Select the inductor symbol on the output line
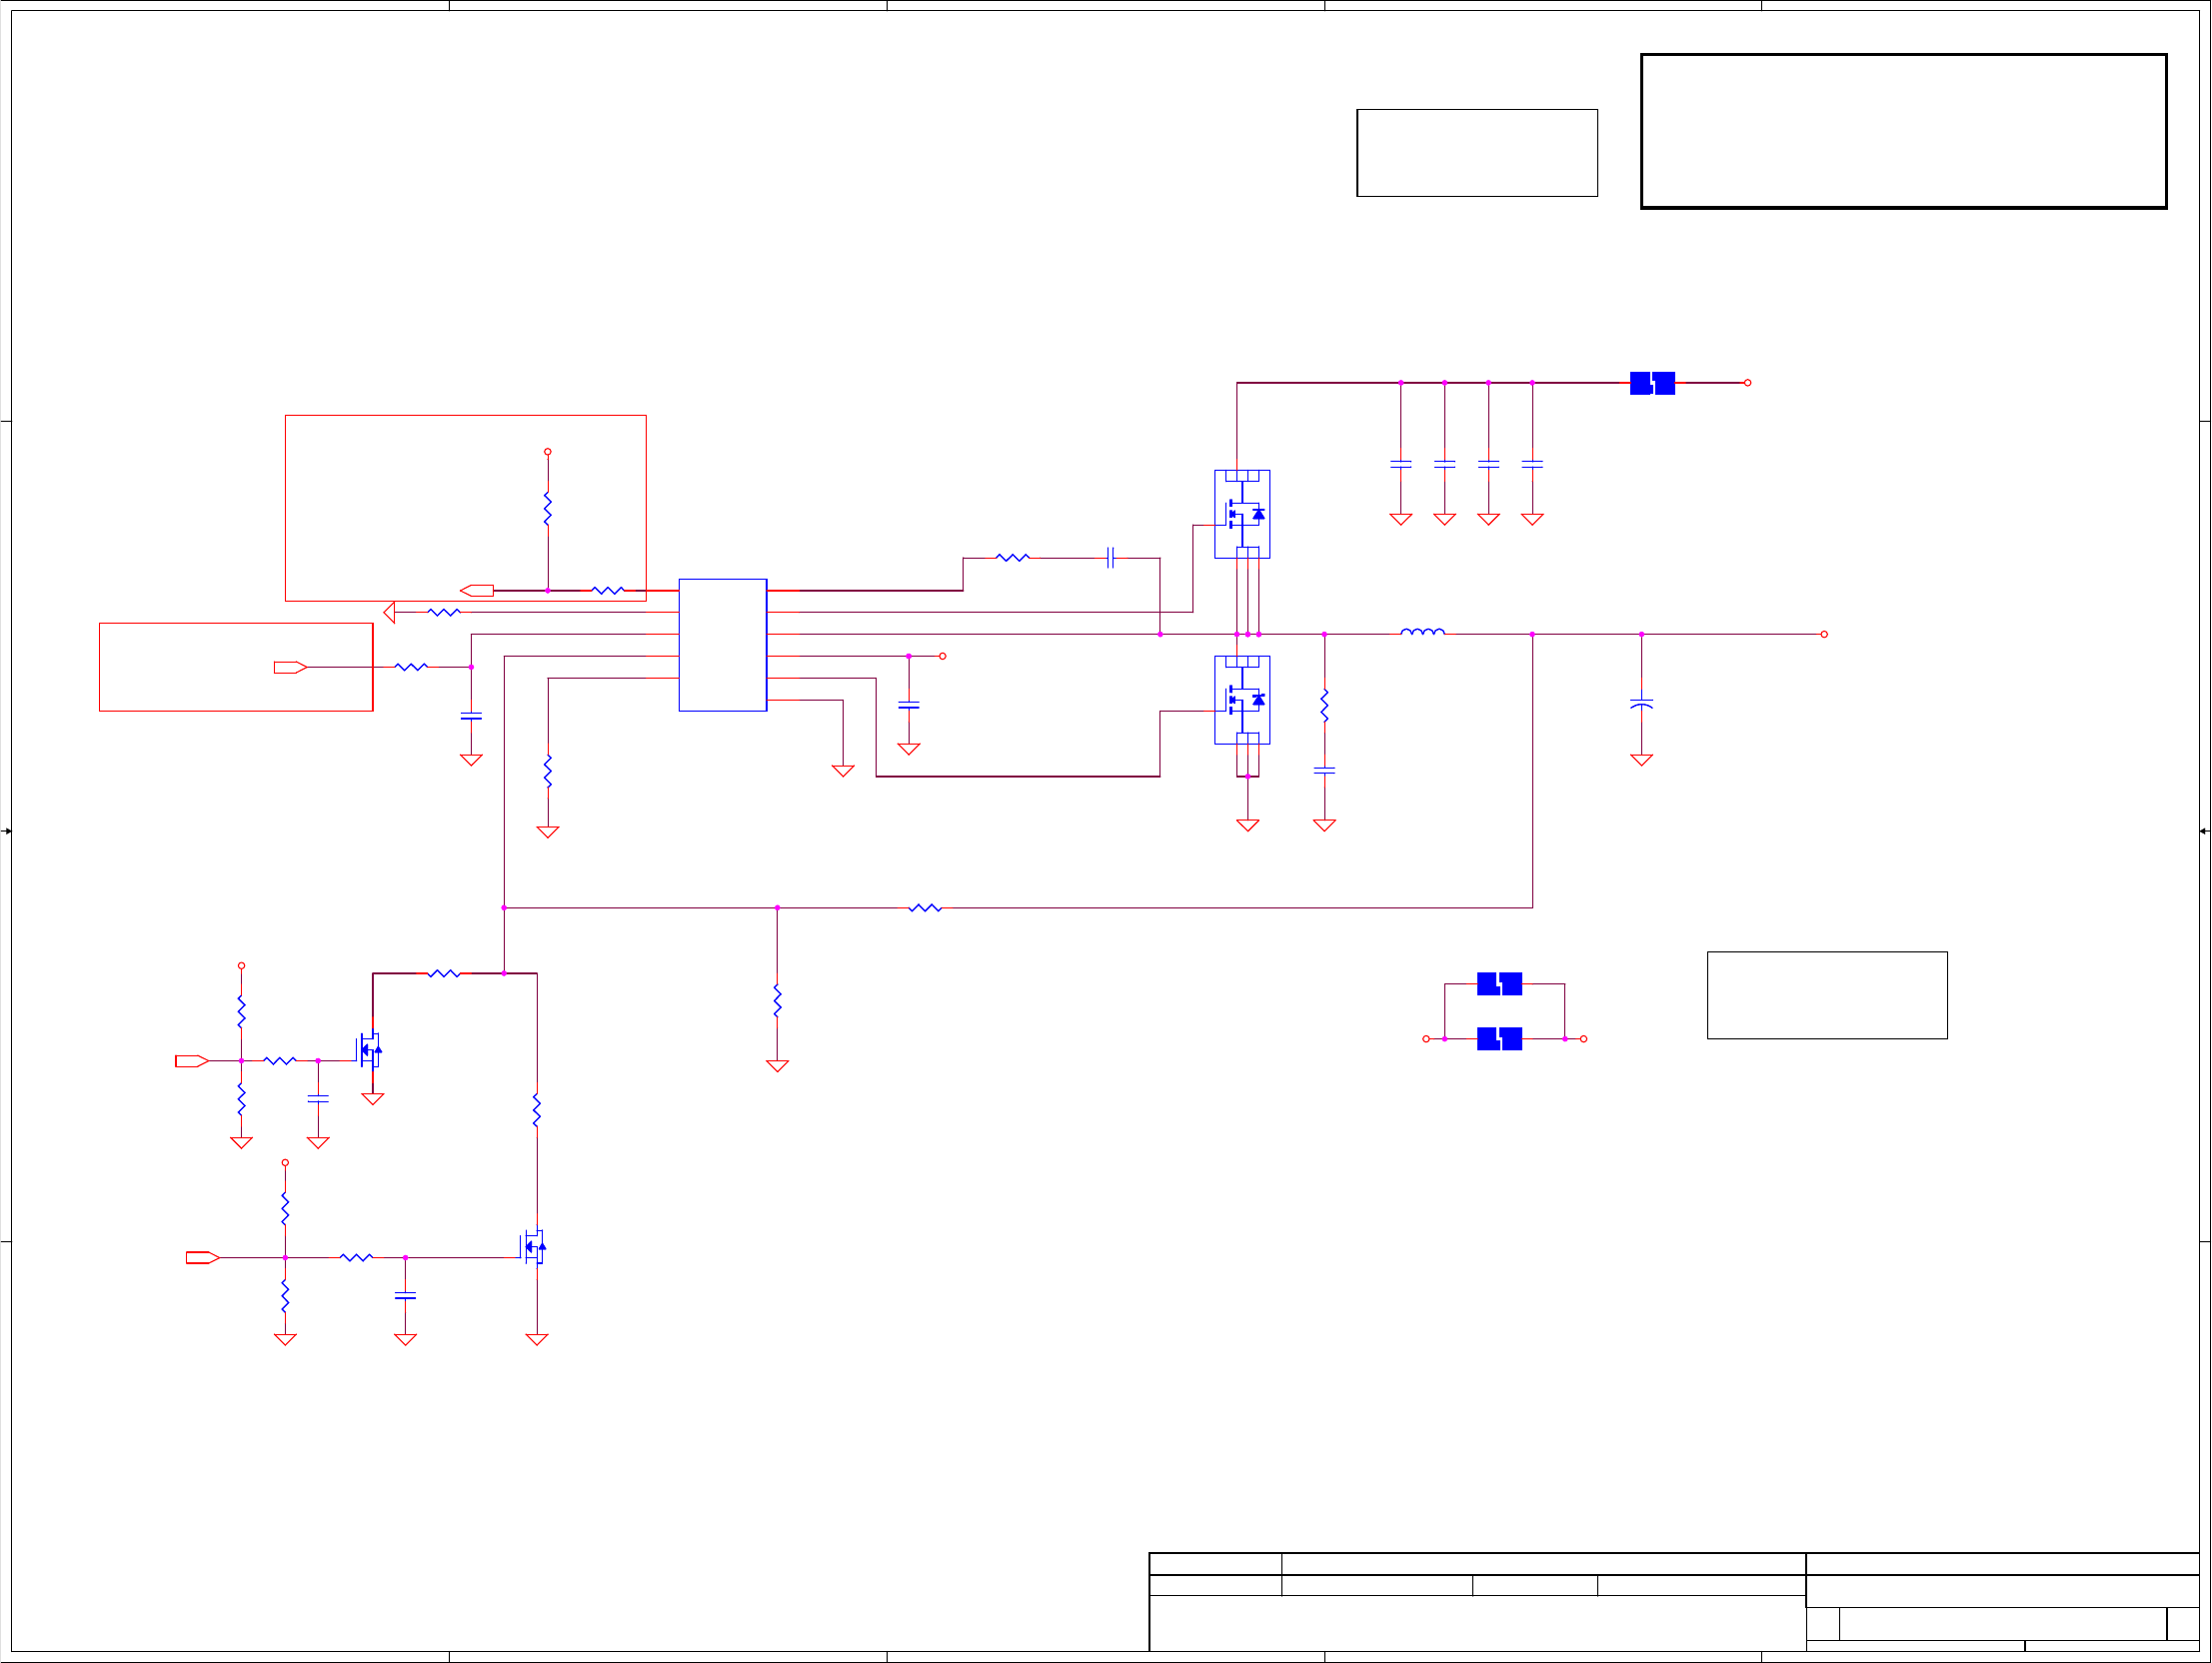Screen dimensions: 2212x1663 tap(1422, 632)
